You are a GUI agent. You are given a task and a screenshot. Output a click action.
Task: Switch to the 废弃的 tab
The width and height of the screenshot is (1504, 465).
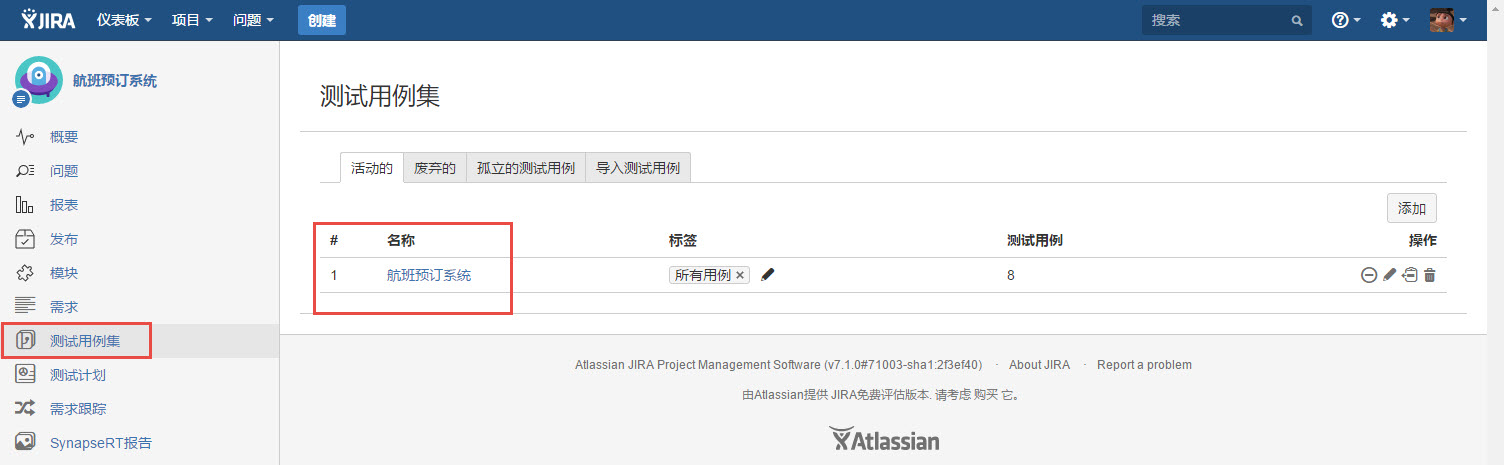[x=435, y=168]
